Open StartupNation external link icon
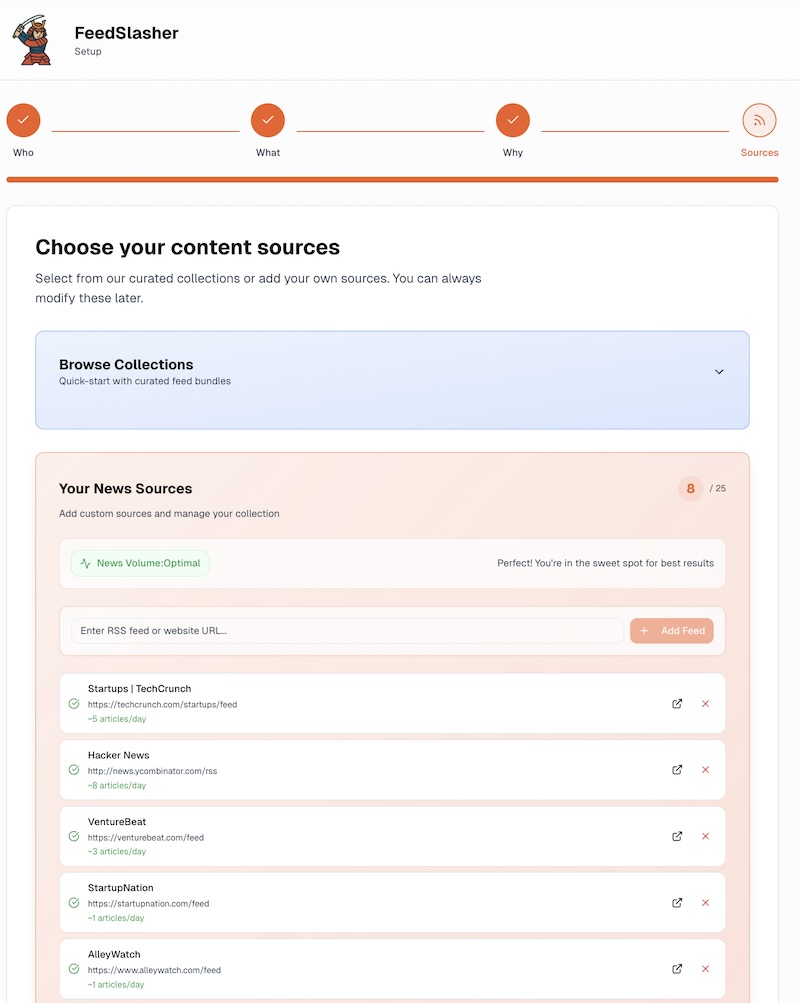 click(x=677, y=903)
